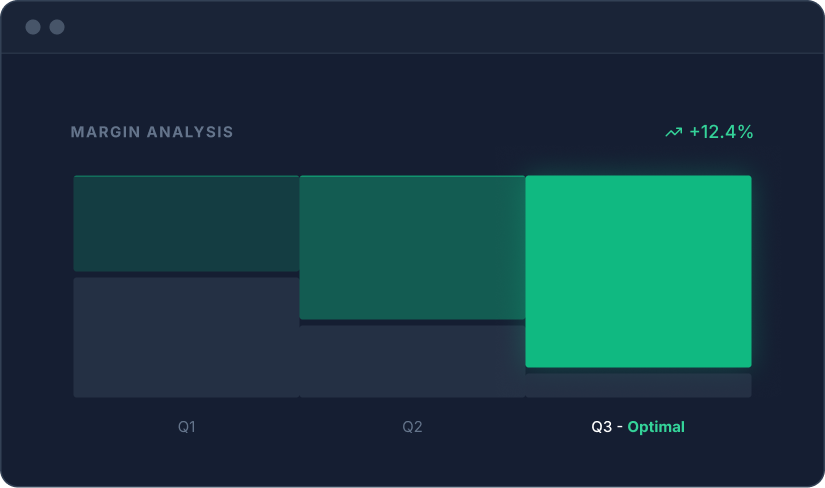
Task: Click the dark strip beneath Q2's green segment
Action: (x=412, y=322)
